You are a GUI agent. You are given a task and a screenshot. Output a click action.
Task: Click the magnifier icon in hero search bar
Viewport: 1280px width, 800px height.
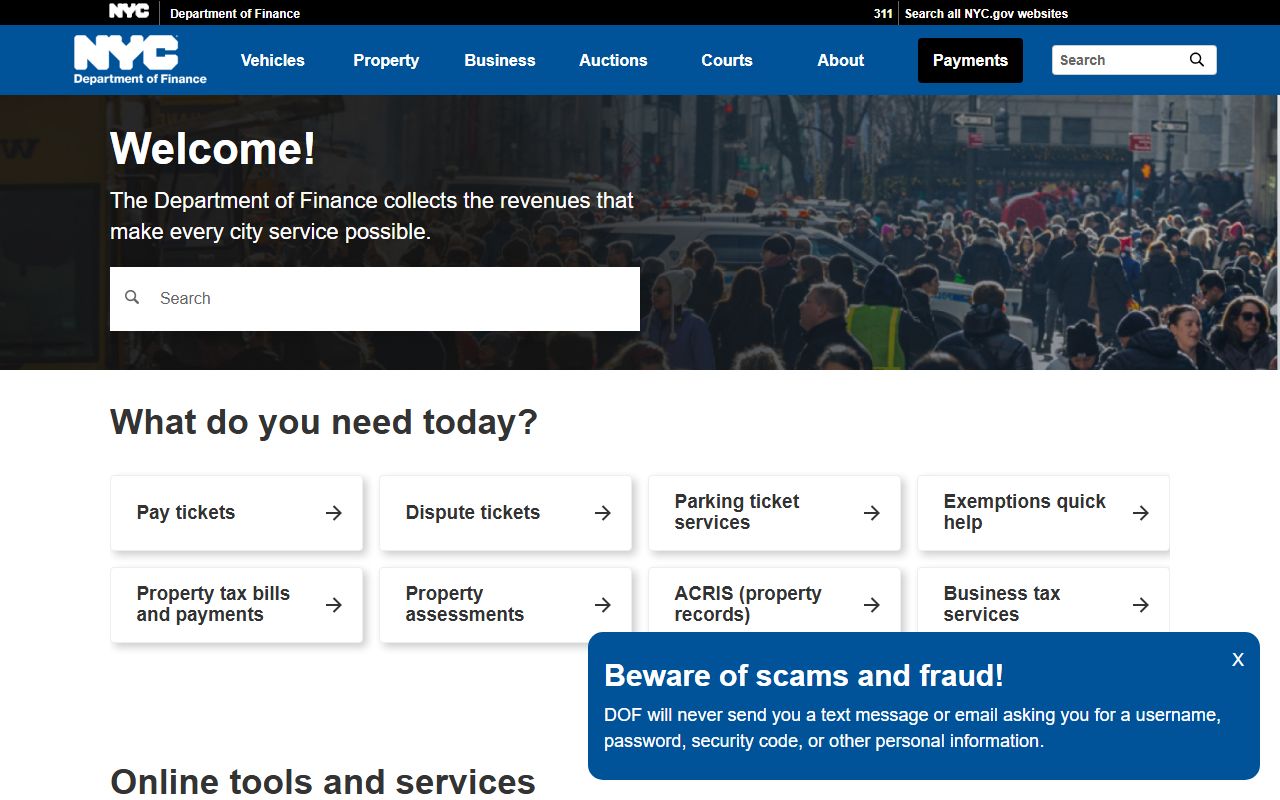pos(132,298)
